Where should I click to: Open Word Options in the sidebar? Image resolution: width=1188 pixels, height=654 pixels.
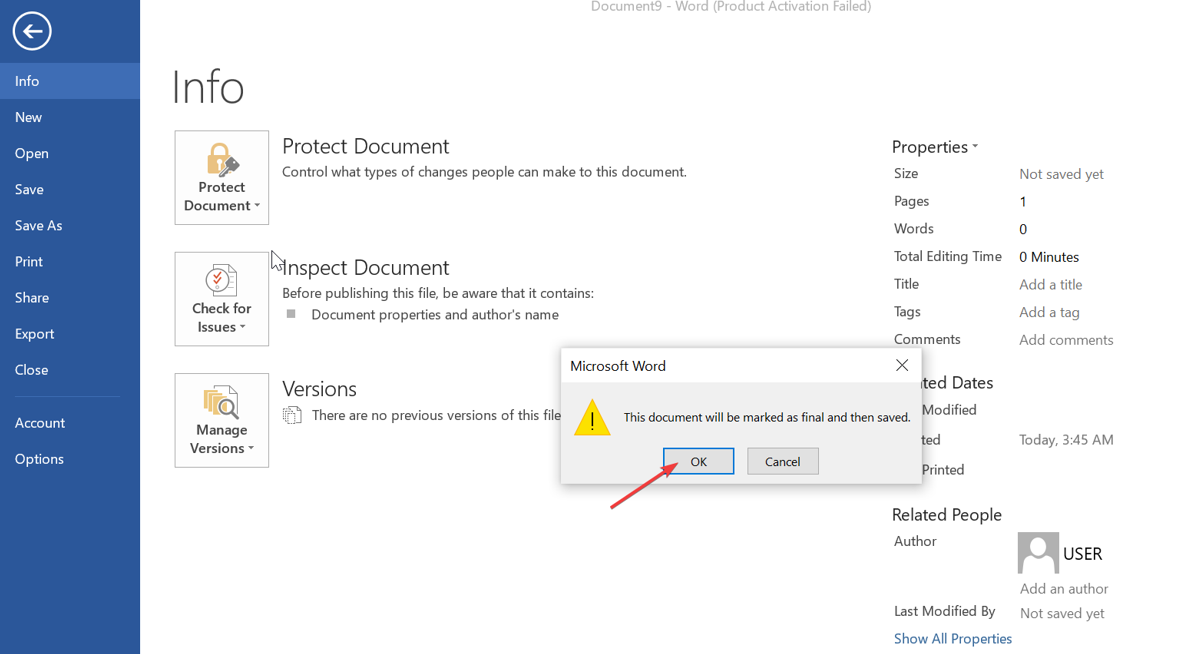pyautogui.click(x=39, y=459)
